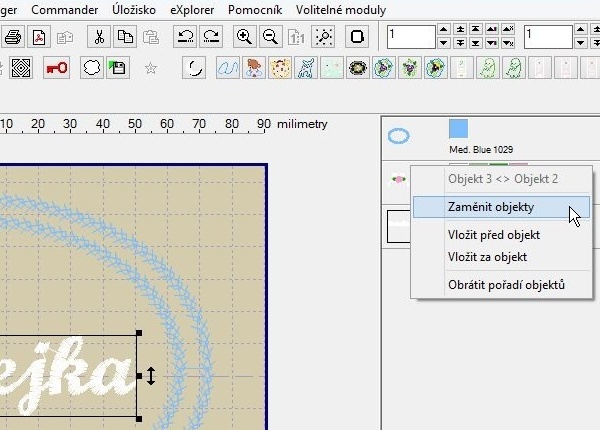Click the rounded square outline button
600x430 pixels.
click(358, 38)
